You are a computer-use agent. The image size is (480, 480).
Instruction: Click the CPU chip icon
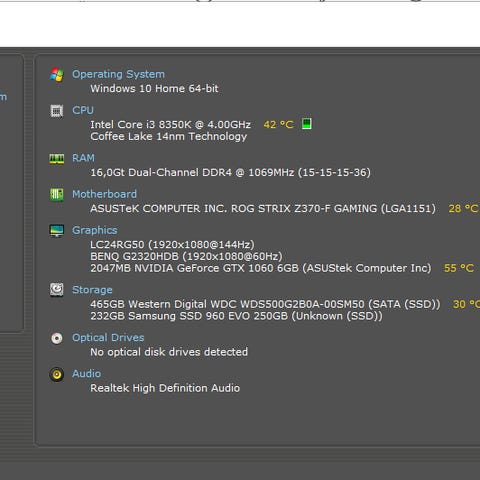57,111
